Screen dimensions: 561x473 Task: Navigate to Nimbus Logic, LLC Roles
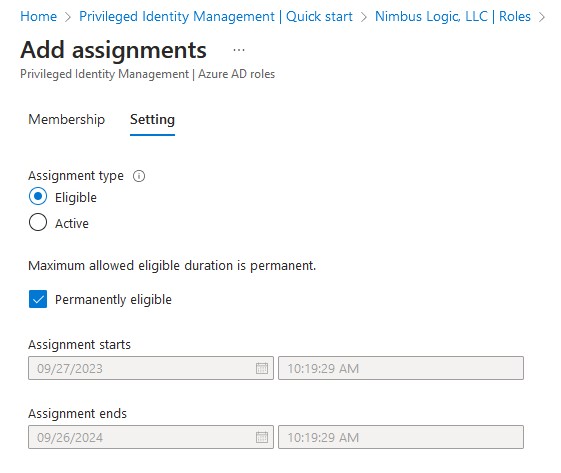(453, 16)
